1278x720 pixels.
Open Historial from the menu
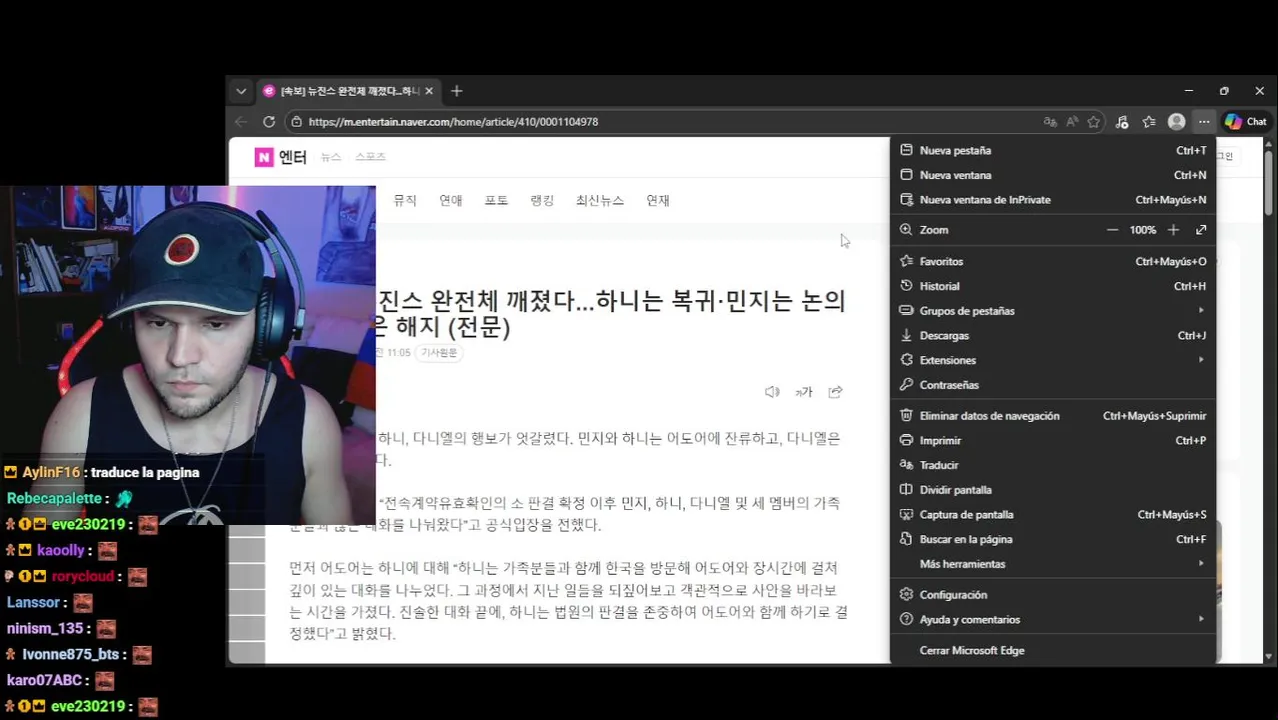[1053, 286]
